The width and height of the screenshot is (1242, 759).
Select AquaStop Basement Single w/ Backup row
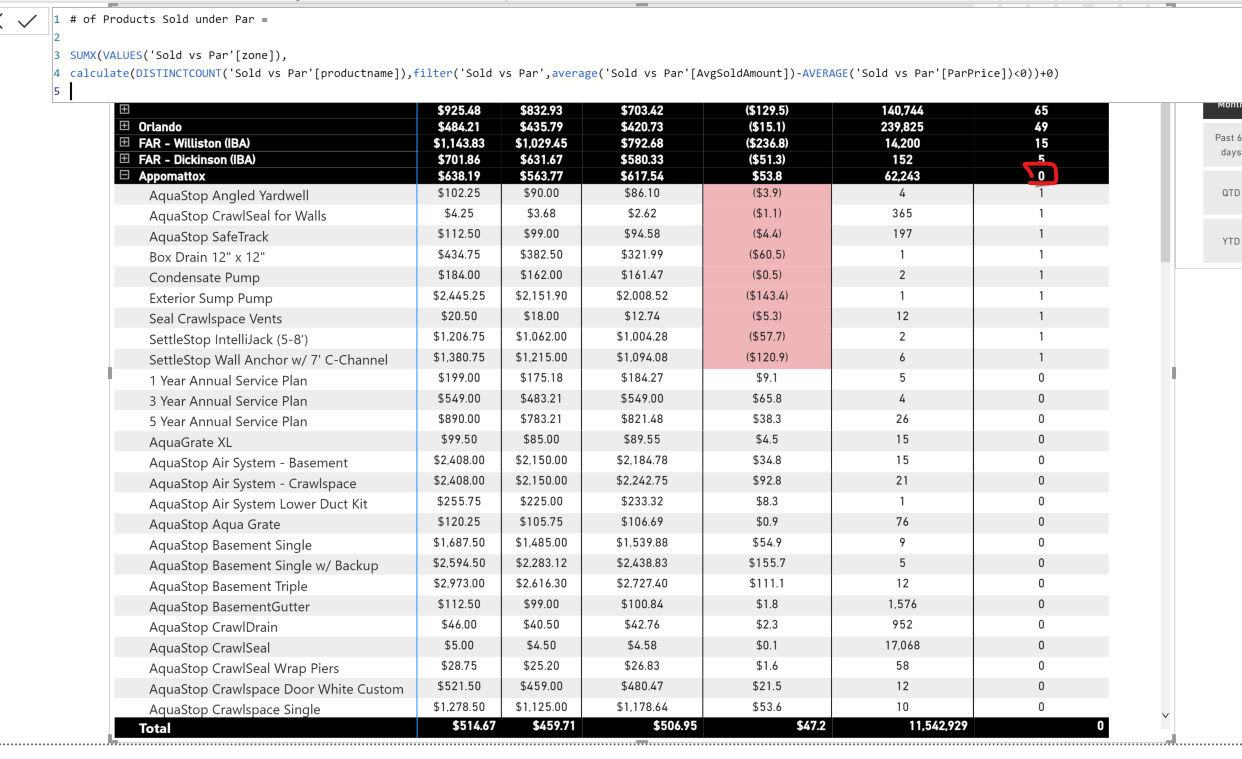click(264, 565)
